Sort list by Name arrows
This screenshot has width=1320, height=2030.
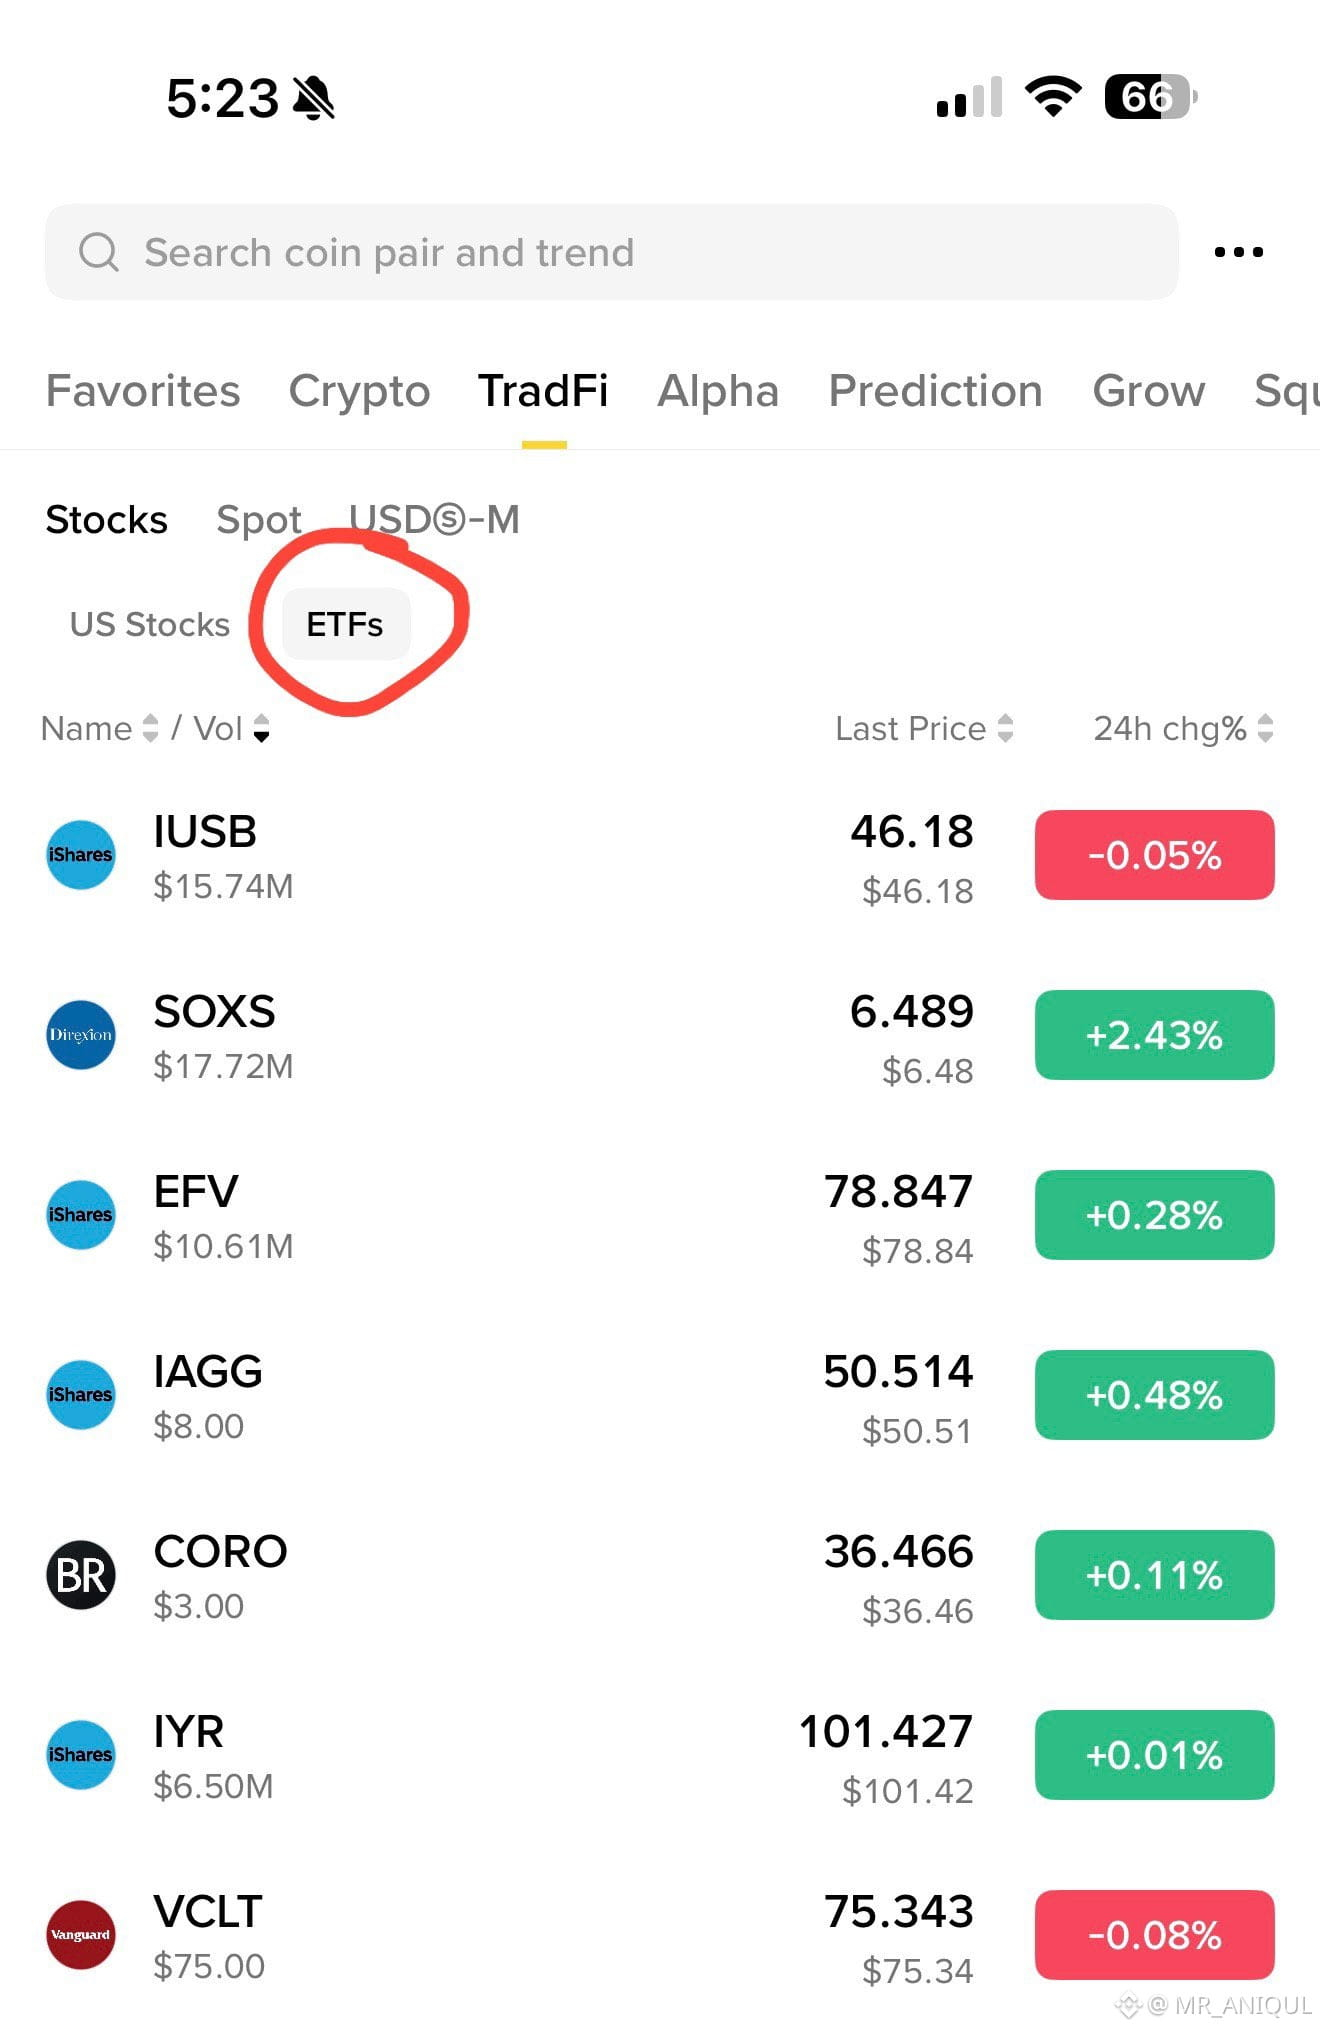tap(151, 728)
